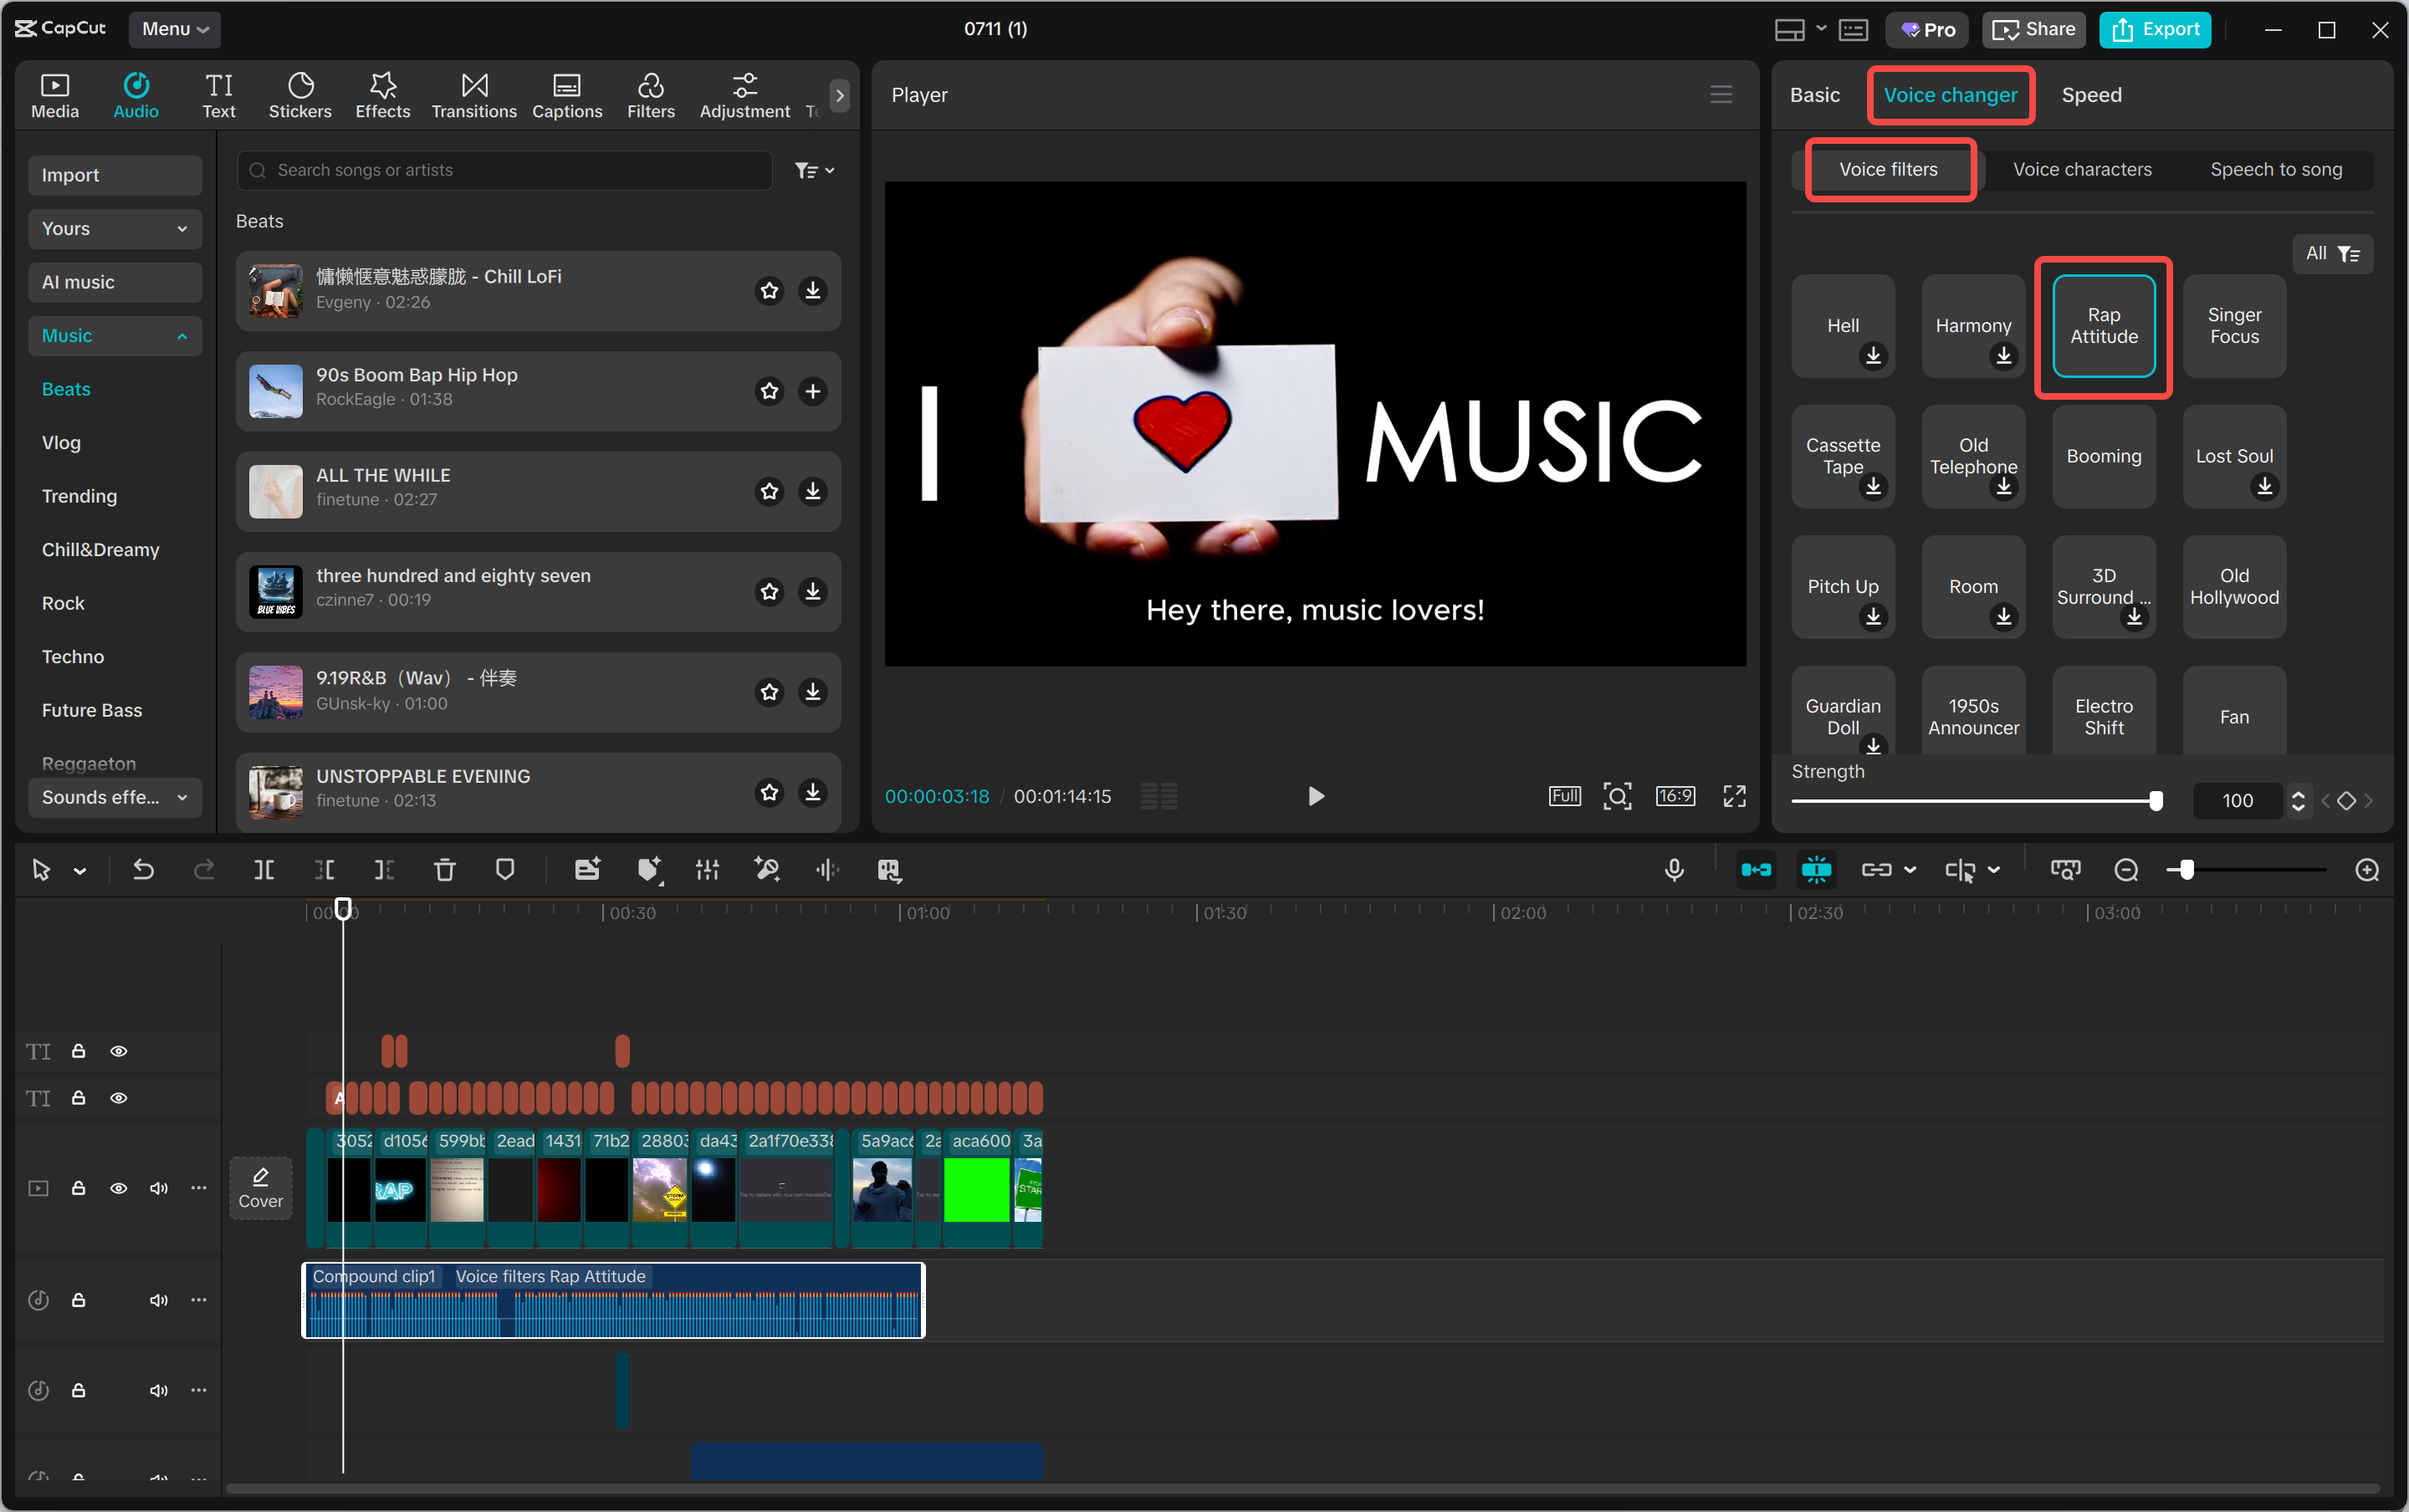Lock the Compound clip1 audio track
This screenshot has width=2409, height=1512.
point(79,1300)
